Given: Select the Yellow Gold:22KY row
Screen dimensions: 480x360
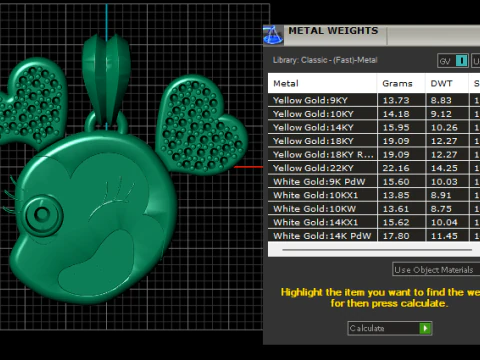Looking at the screenshot, I should [374, 168].
